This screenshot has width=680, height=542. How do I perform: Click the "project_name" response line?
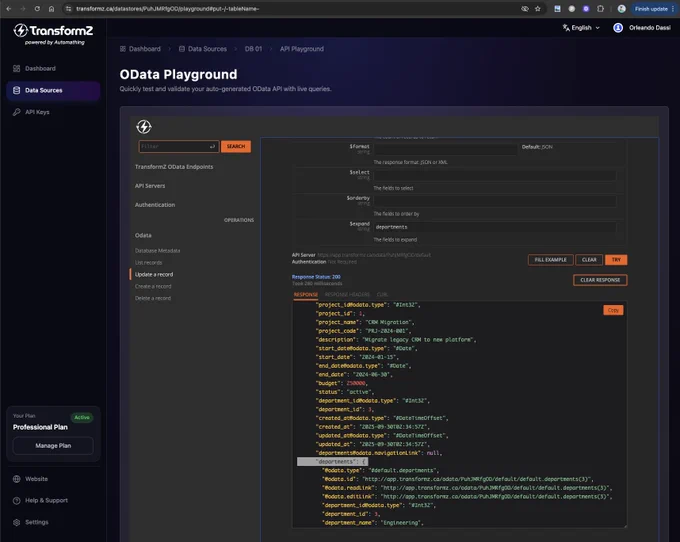click(x=365, y=322)
